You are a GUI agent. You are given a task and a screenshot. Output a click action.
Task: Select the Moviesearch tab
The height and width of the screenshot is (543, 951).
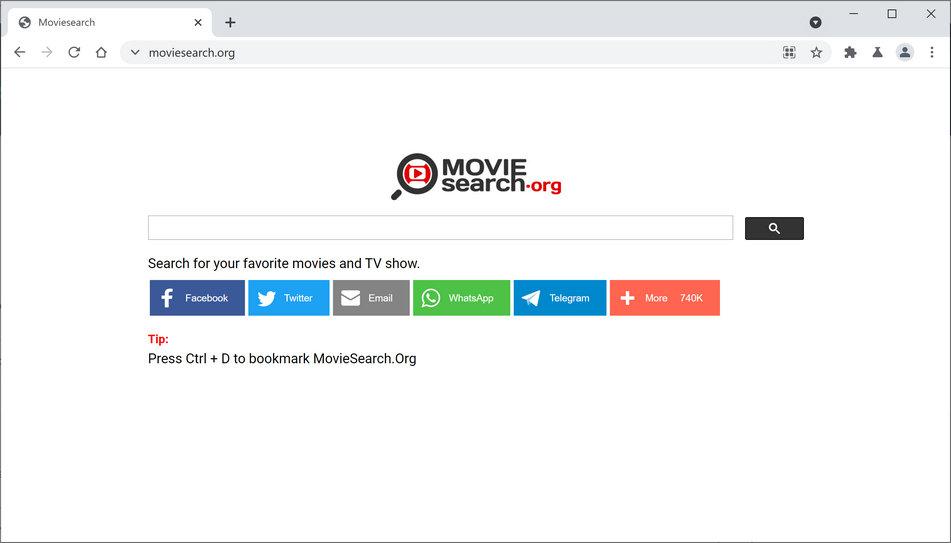pyautogui.click(x=109, y=22)
